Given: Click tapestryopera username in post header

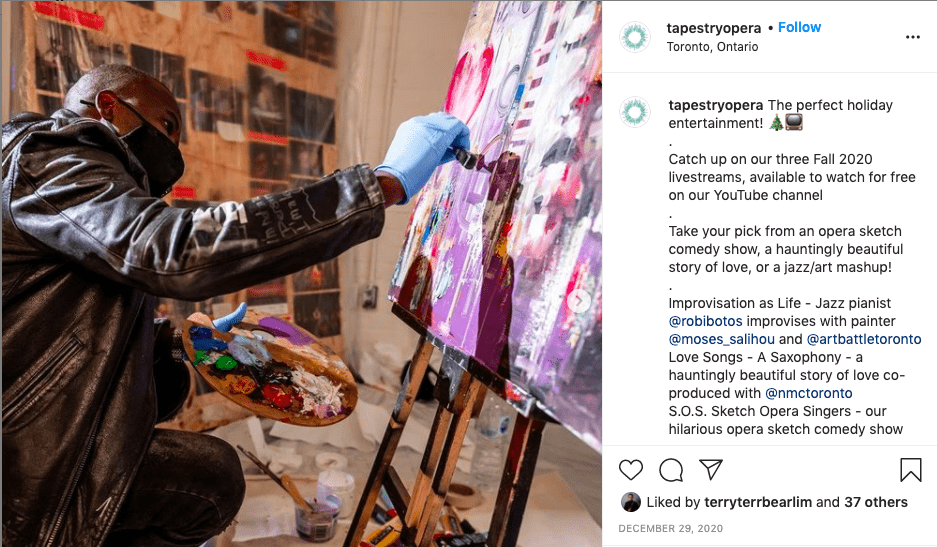Looking at the screenshot, I should click(714, 28).
